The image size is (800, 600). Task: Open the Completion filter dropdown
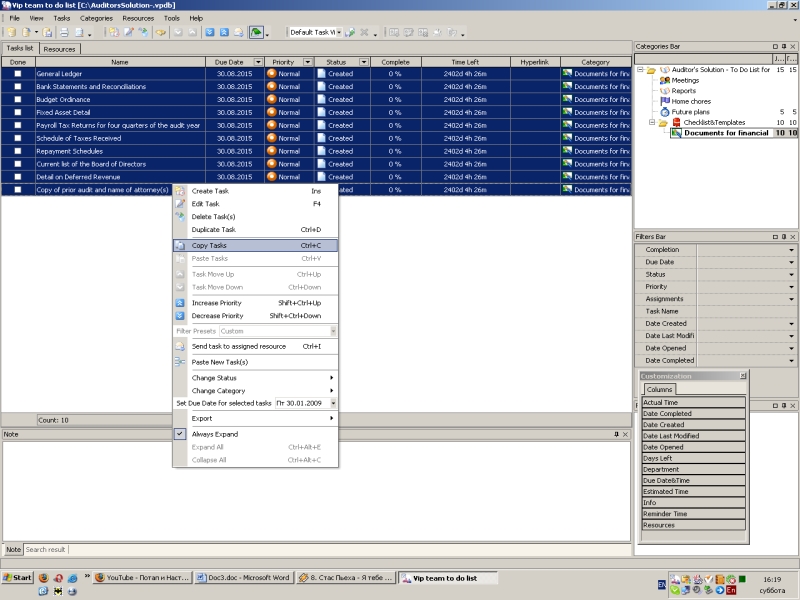pos(791,250)
